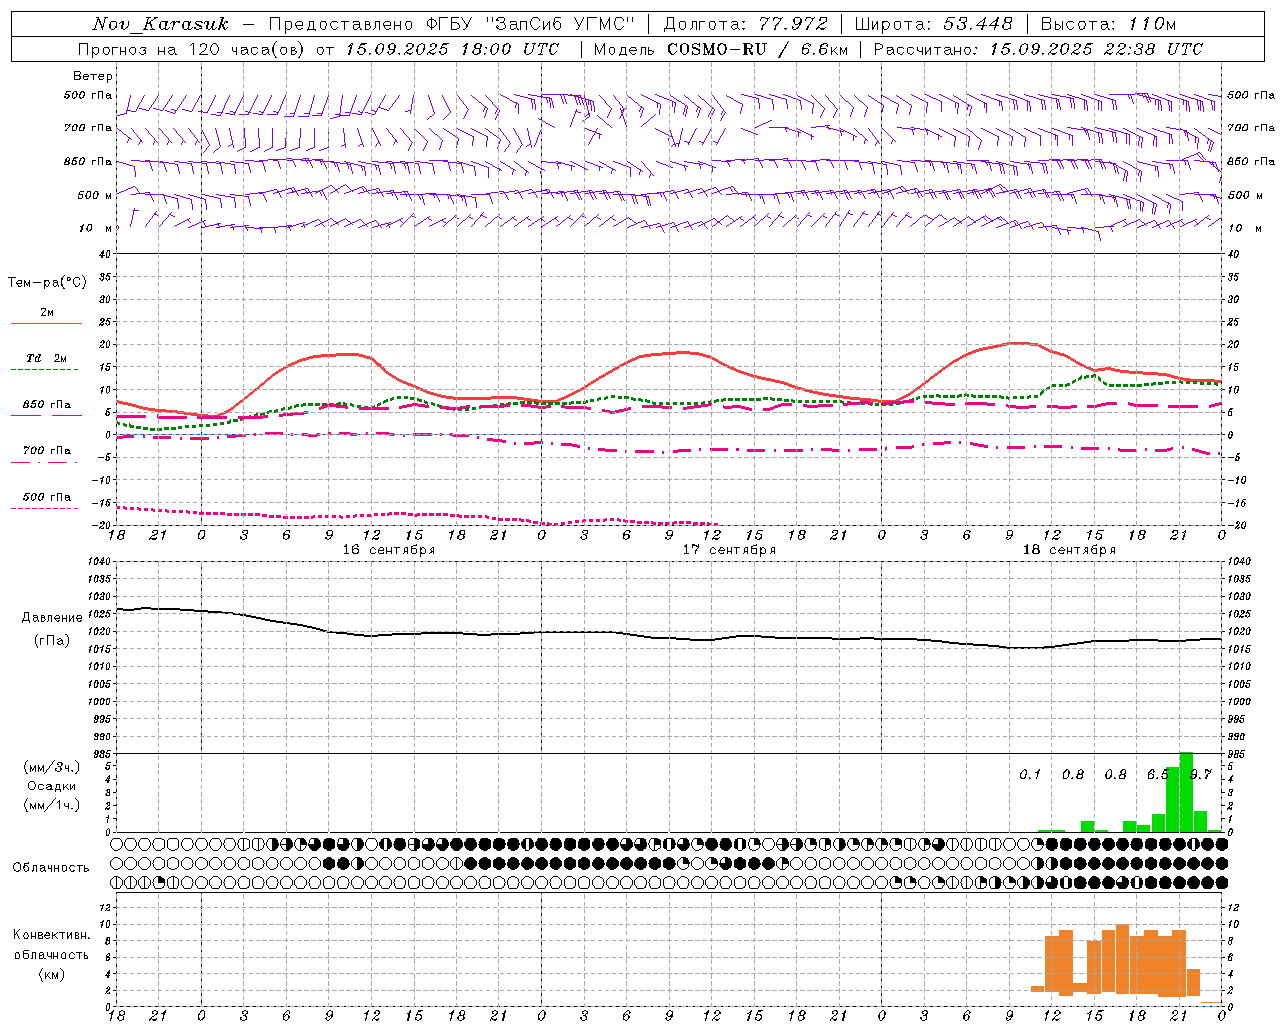Select the forecast start 15.09.2025 18:00 UTC
Screen dimensions: 1280x1024
(452, 49)
